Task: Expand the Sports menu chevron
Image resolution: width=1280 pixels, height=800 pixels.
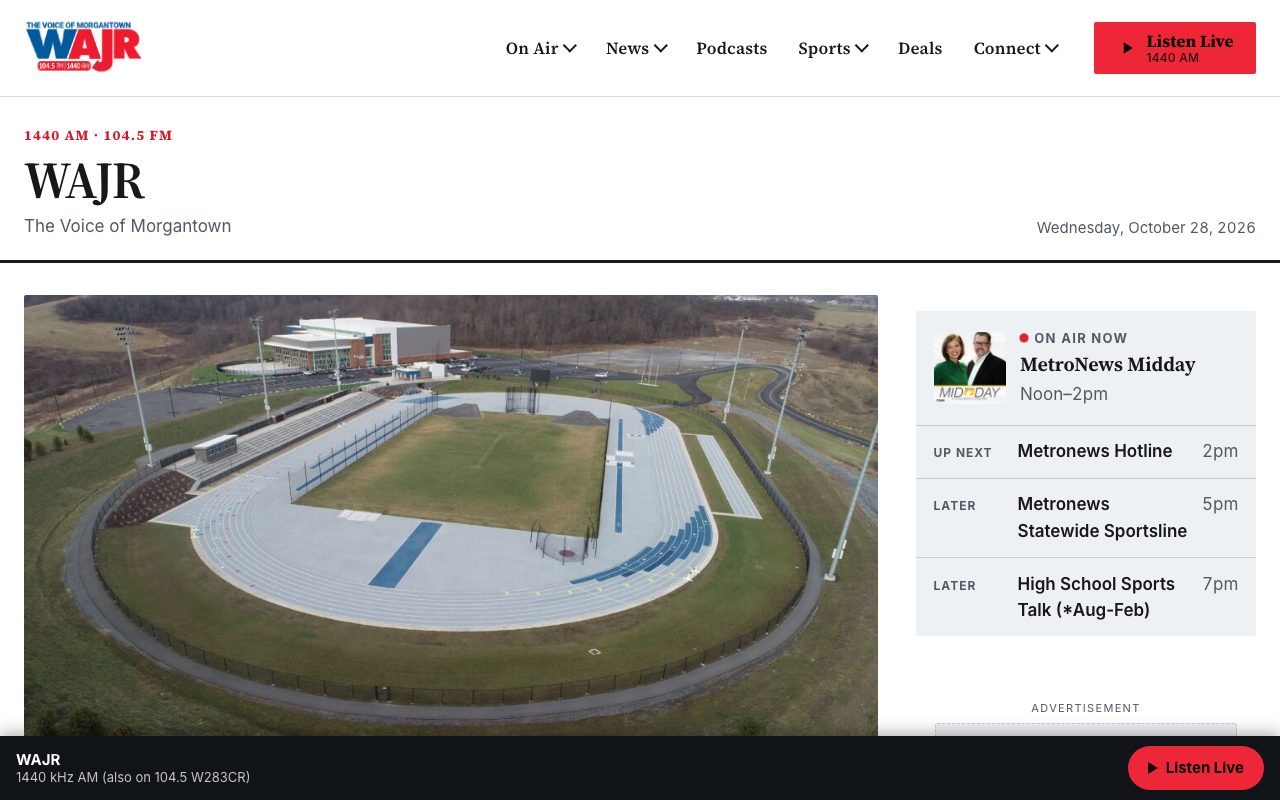Action: tap(862, 48)
